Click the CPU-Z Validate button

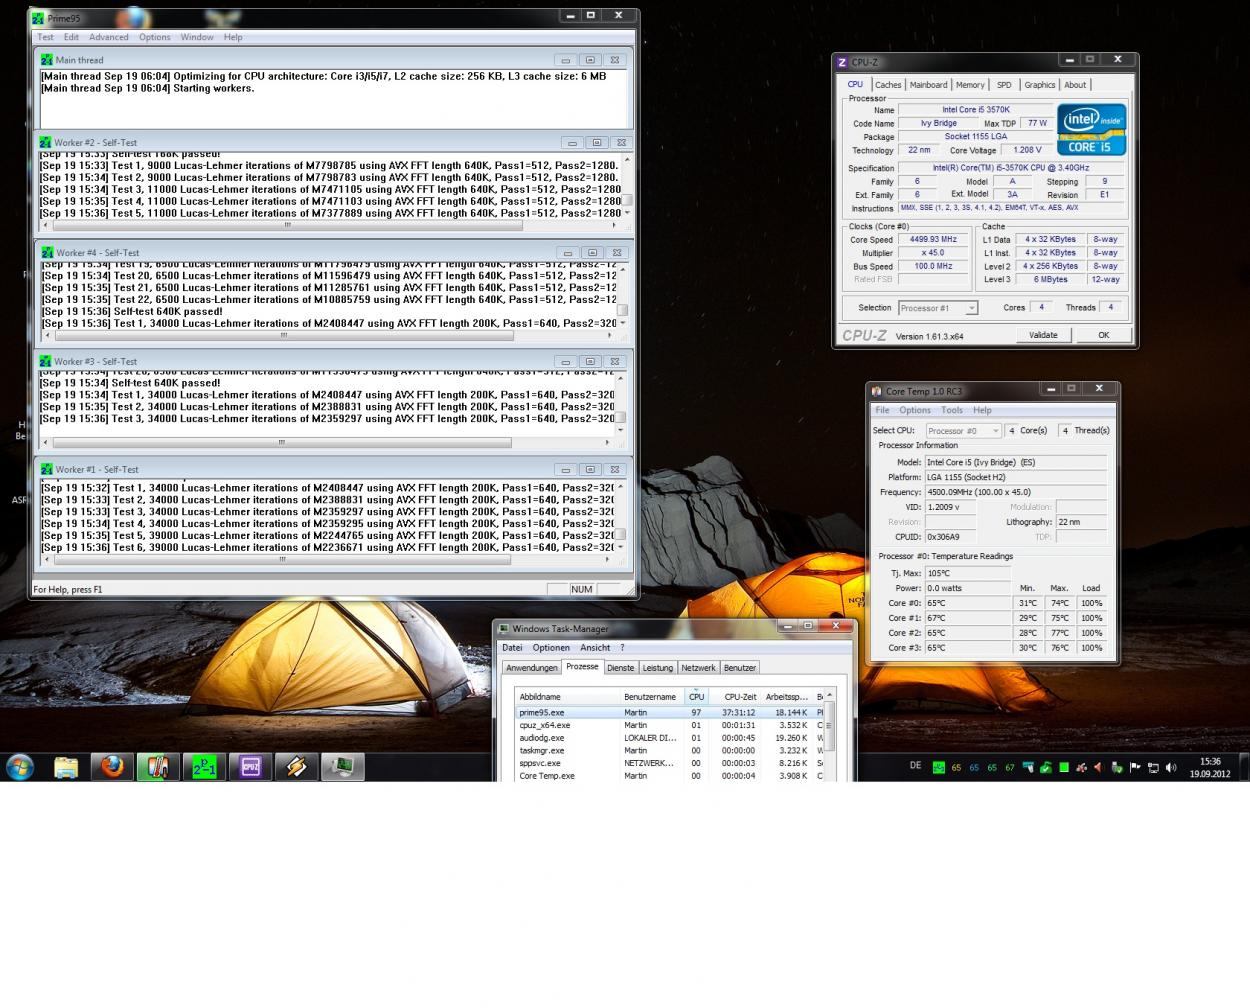click(1043, 335)
